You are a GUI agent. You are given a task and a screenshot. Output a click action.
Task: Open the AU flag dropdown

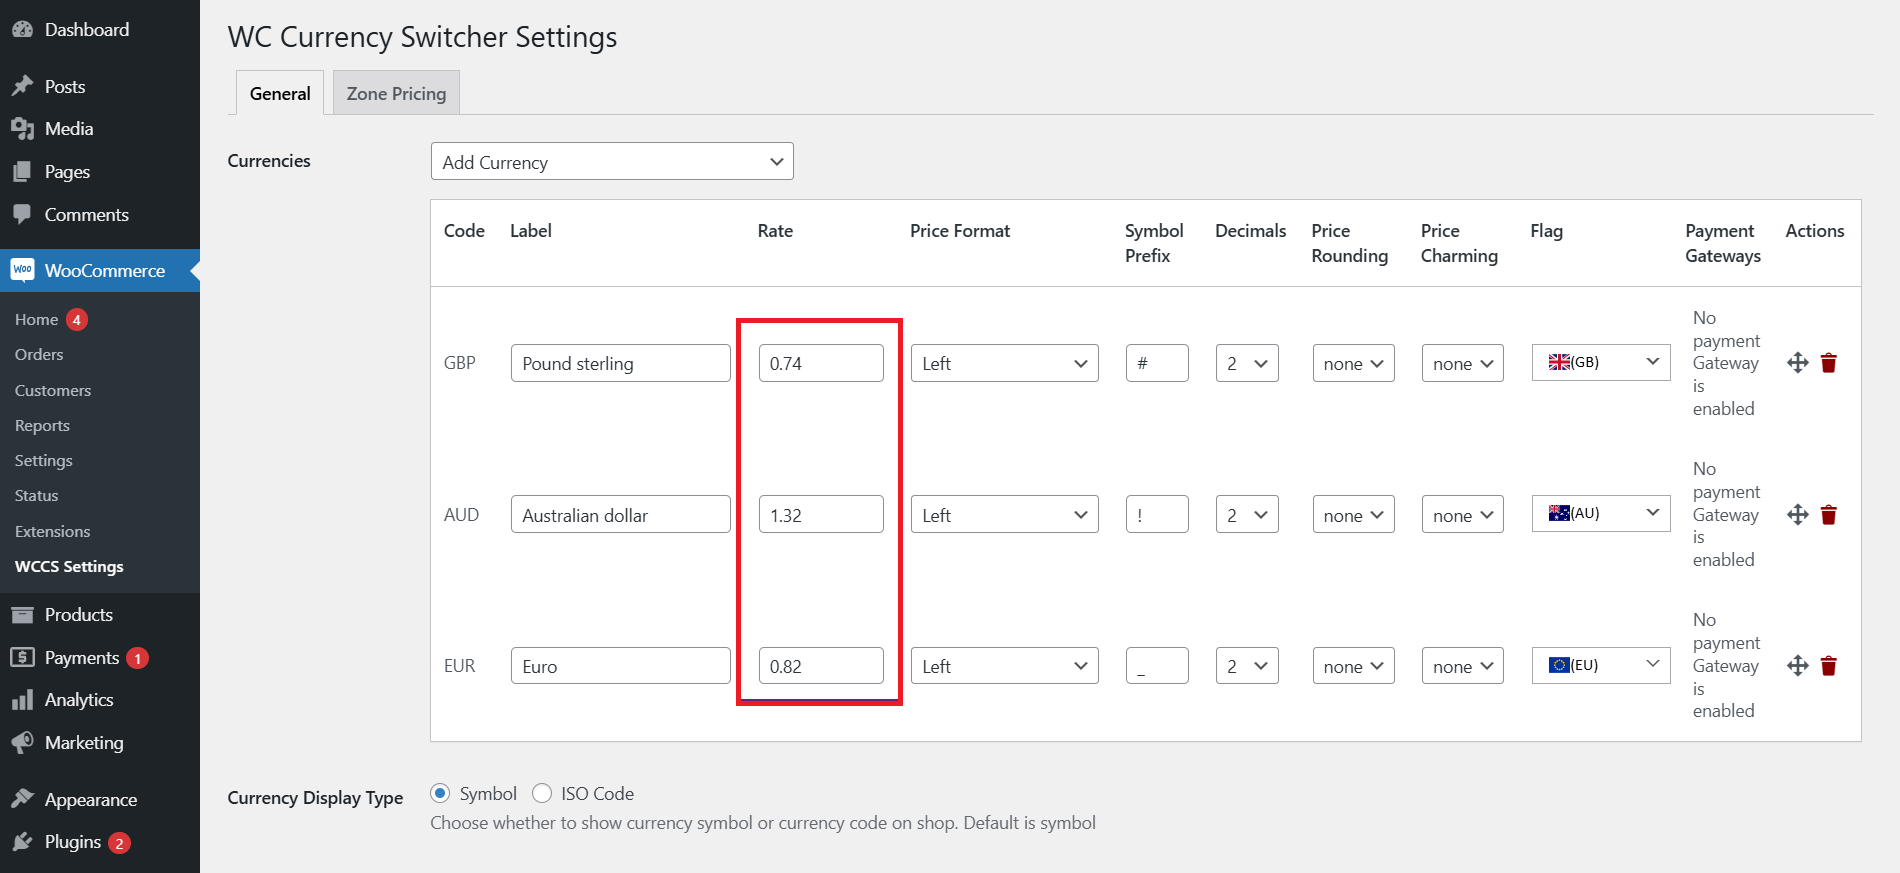(1601, 514)
